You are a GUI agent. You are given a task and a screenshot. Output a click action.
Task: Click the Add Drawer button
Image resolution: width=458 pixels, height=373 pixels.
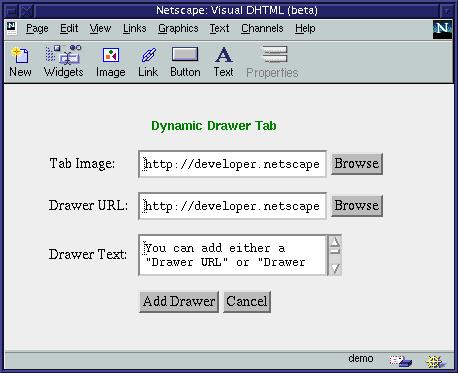[x=179, y=302]
